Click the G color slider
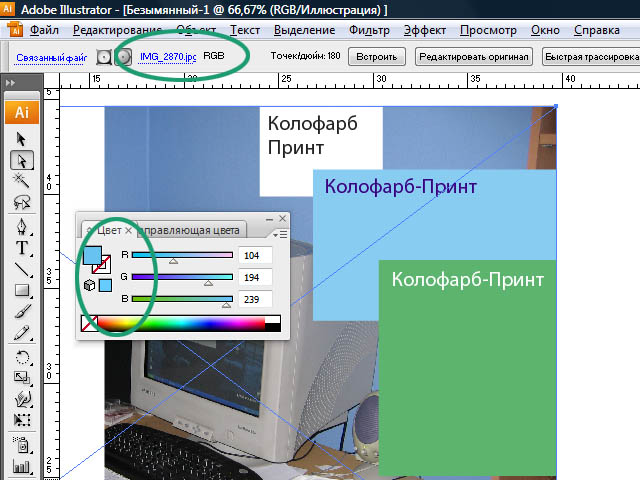The width and height of the screenshot is (640, 480). [x=182, y=277]
